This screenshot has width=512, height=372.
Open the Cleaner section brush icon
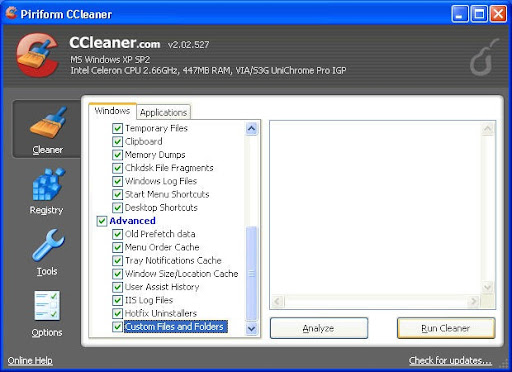(48, 122)
